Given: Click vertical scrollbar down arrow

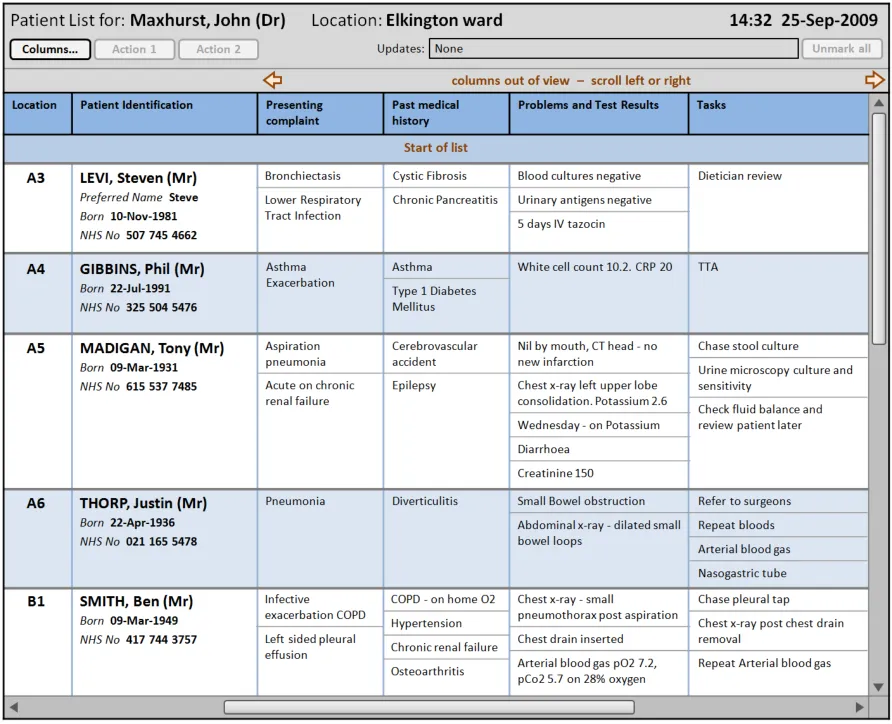Looking at the screenshot, I should (x=879, y=688).
